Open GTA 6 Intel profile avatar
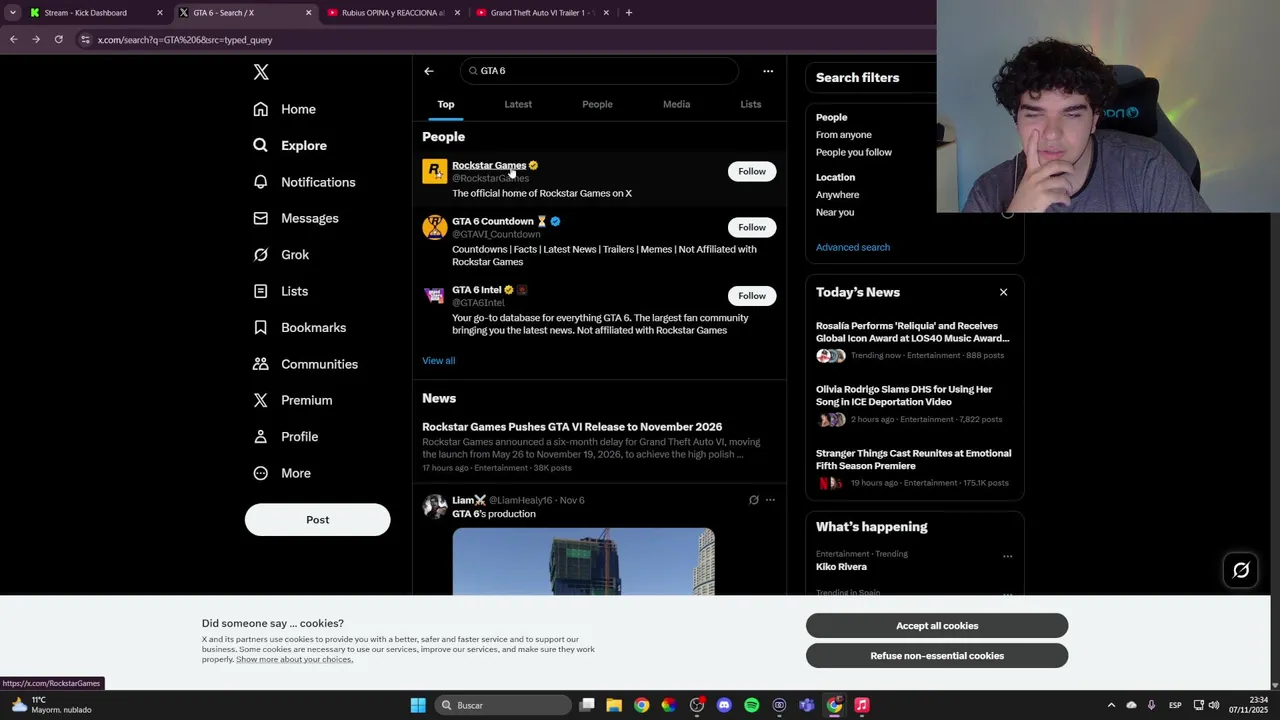 (434, 296)
